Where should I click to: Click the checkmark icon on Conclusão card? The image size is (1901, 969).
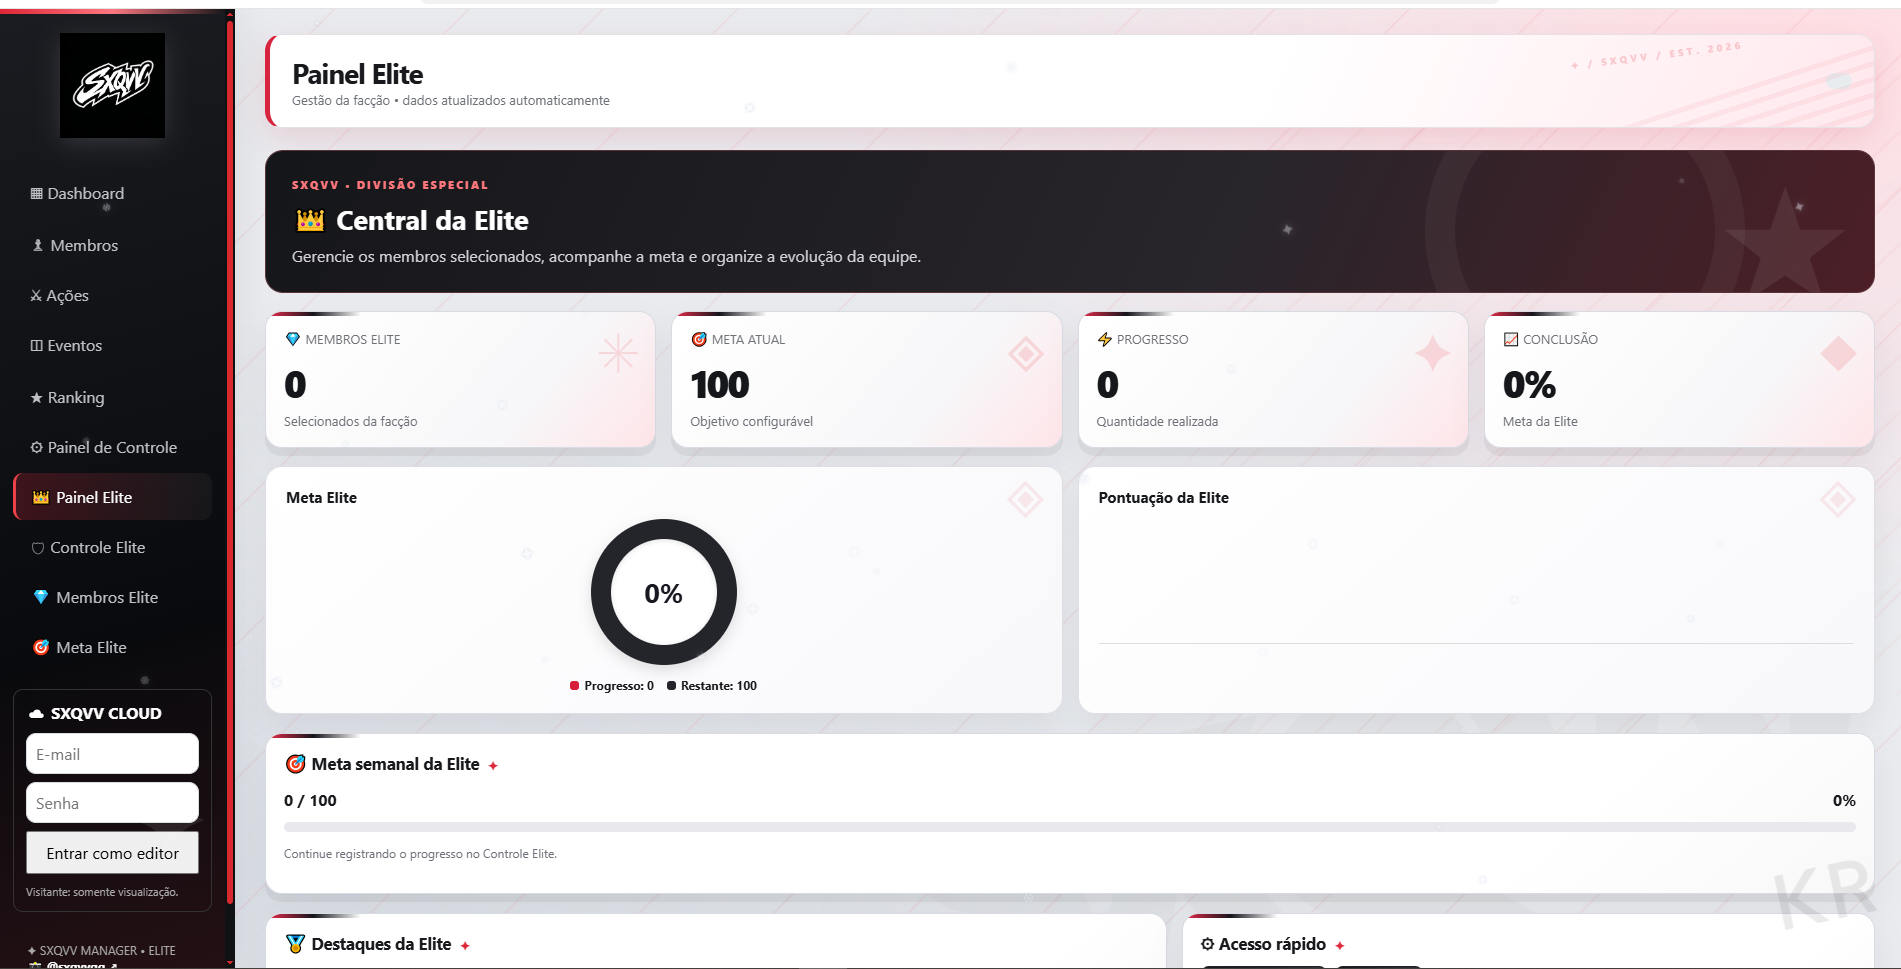[1511, 339]
